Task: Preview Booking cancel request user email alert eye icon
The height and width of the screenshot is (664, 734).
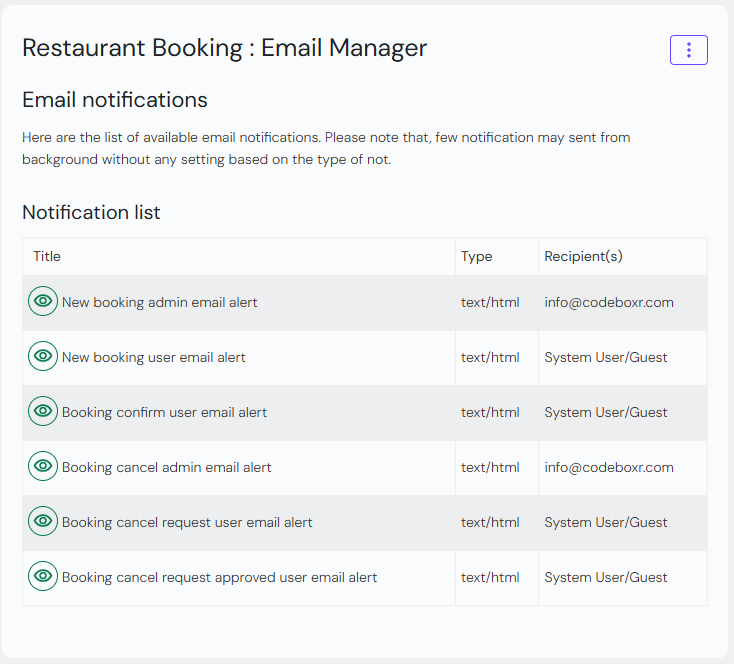Action: pos(43,521)
